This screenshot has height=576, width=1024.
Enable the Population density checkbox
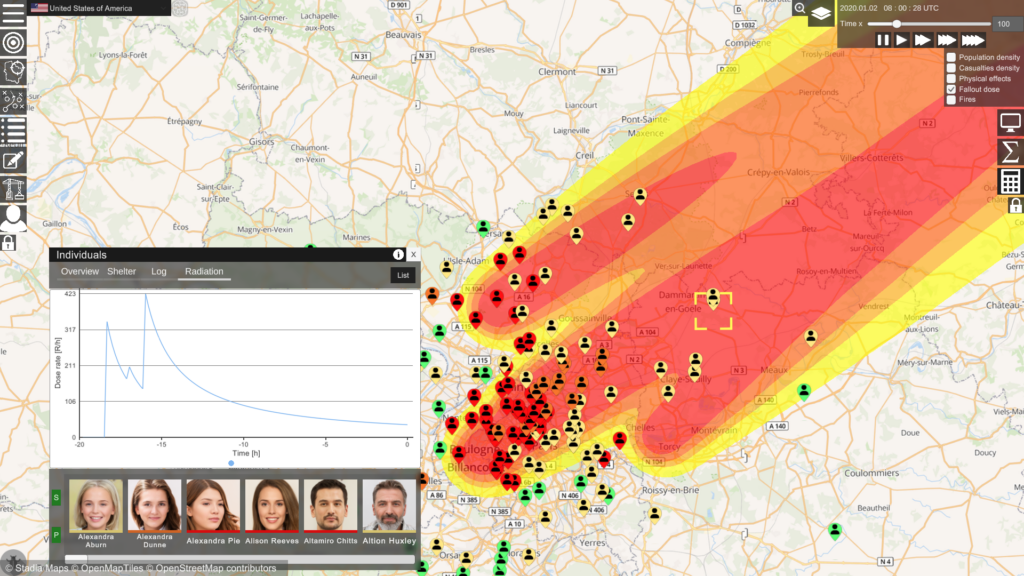[951, 58]
